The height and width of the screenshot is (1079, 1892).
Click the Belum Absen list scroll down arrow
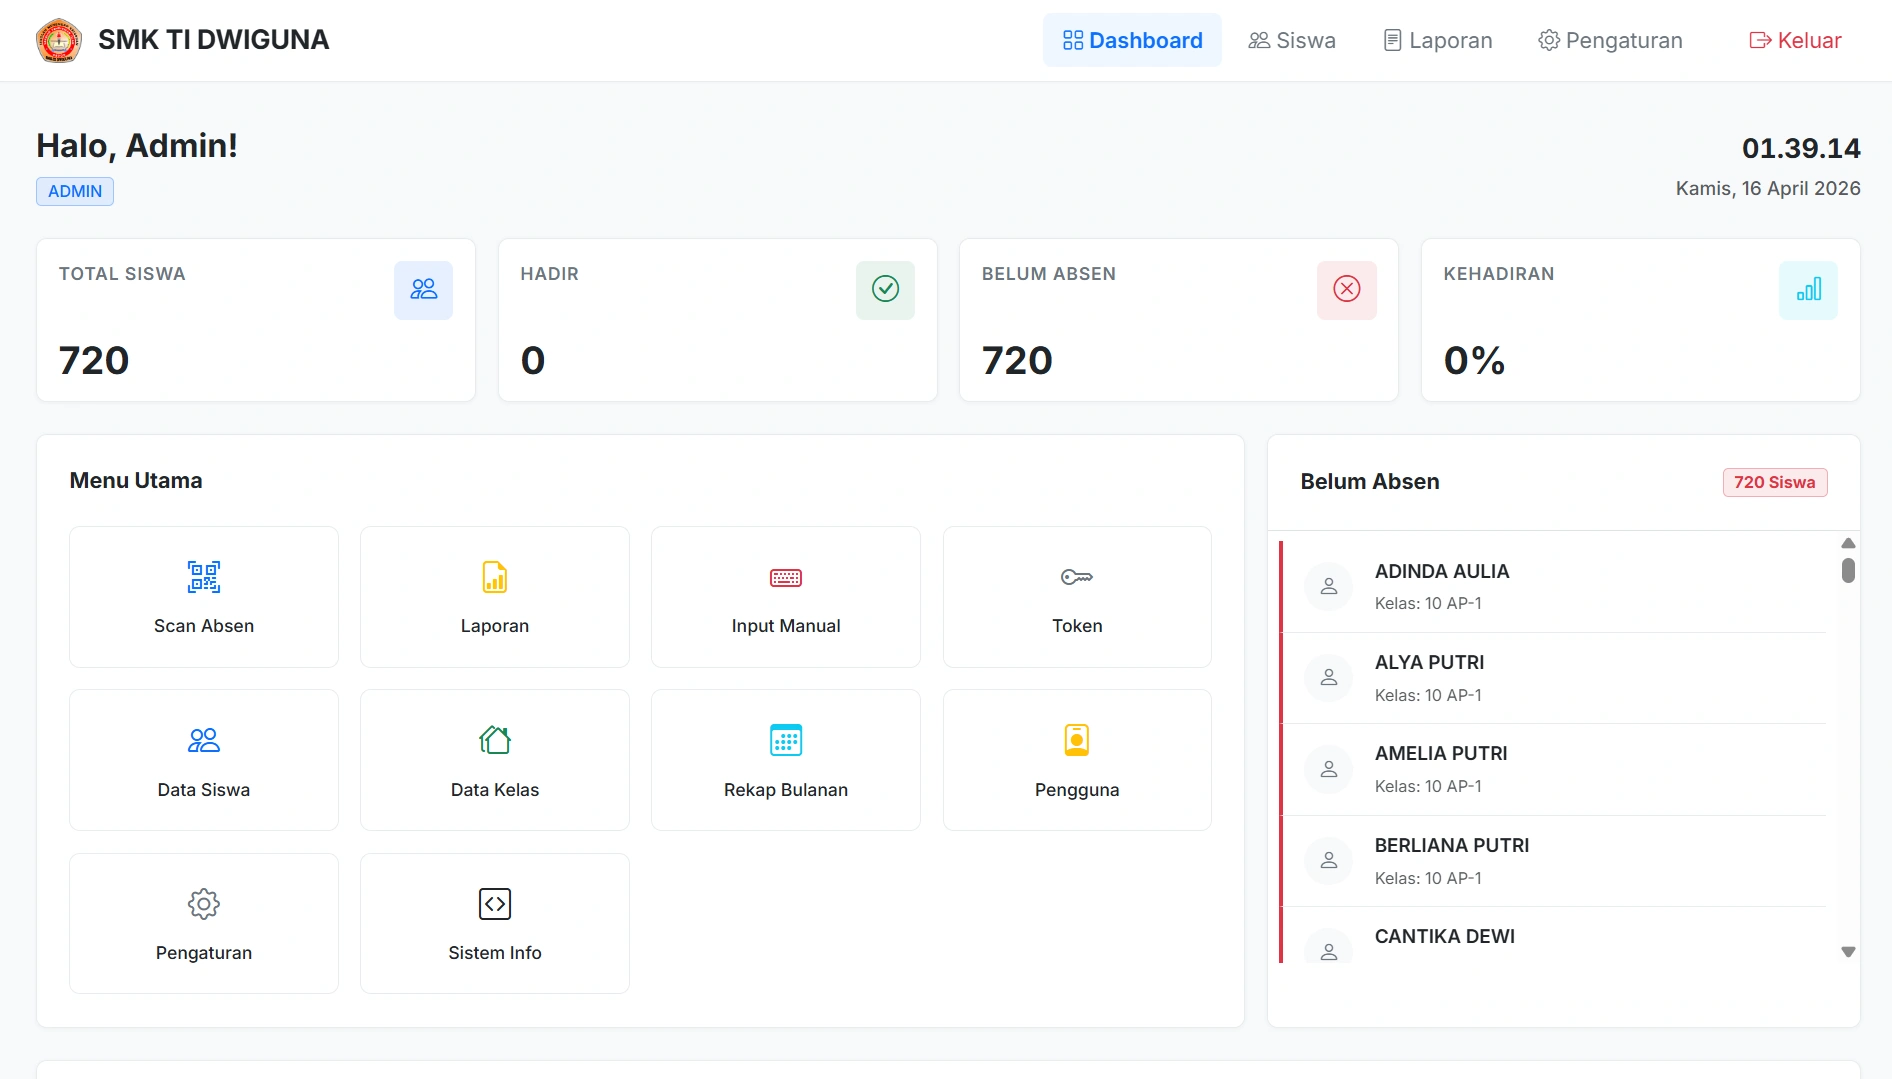(1848, 952)
